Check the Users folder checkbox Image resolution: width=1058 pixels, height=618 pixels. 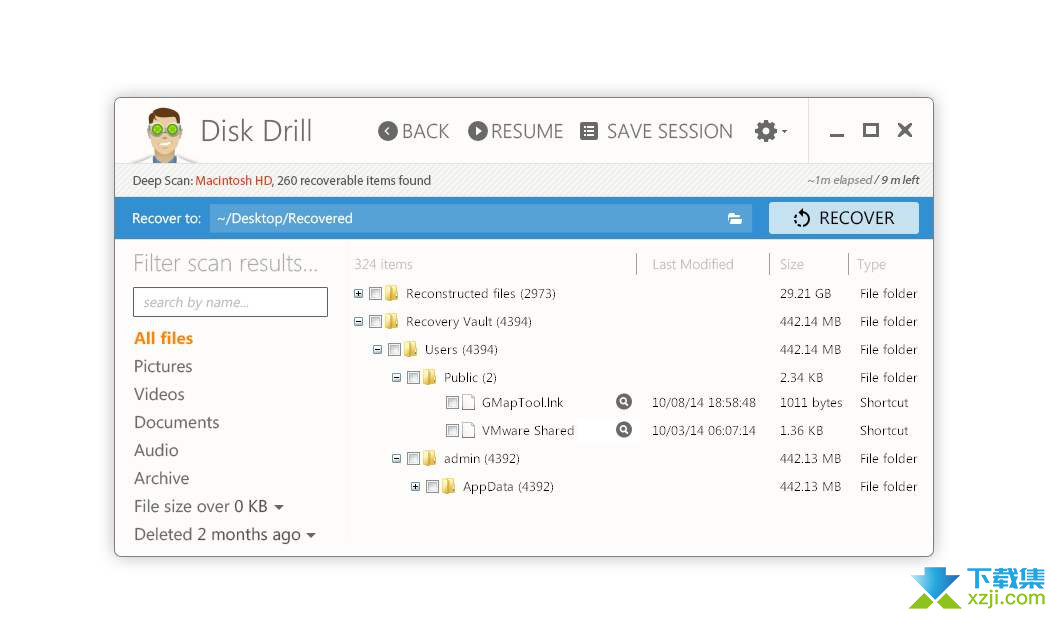[395, 349]
